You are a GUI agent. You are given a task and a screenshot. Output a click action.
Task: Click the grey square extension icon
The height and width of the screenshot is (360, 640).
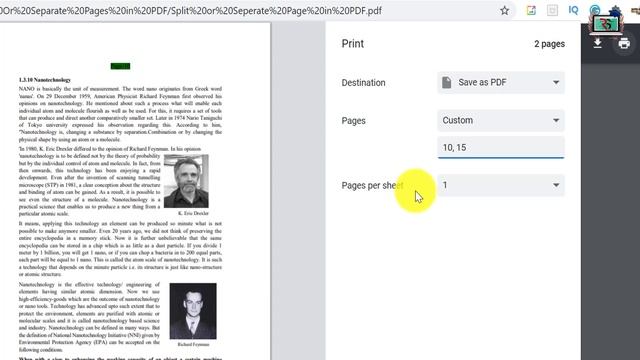coord(552,11)
